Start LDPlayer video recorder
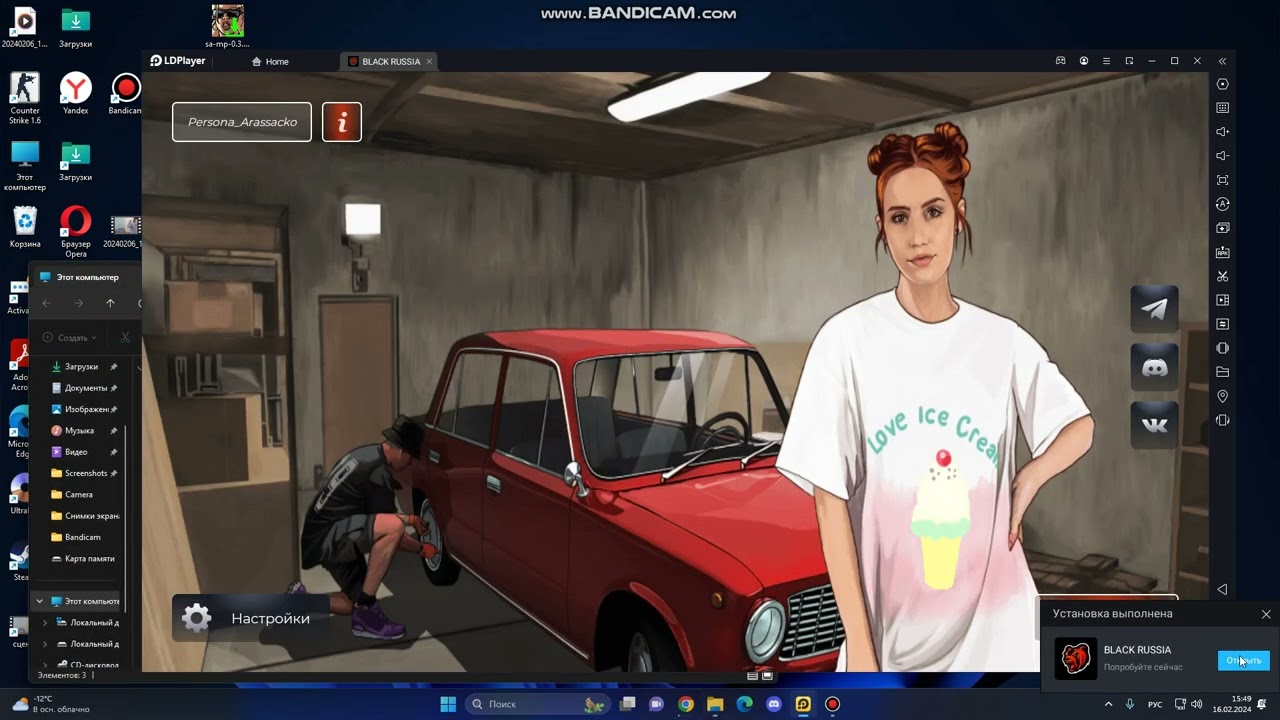The width and height of the screenshot is (1280, 720). click(1222, 300)
